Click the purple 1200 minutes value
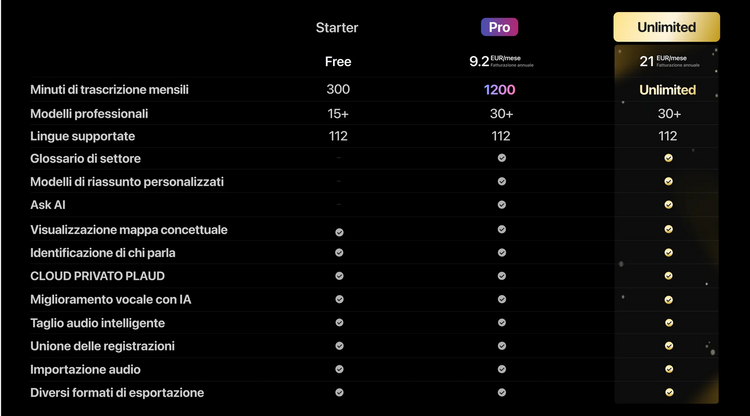Image resolution: width=750 pixels, height=416 pixels. [x=500, y=90]
